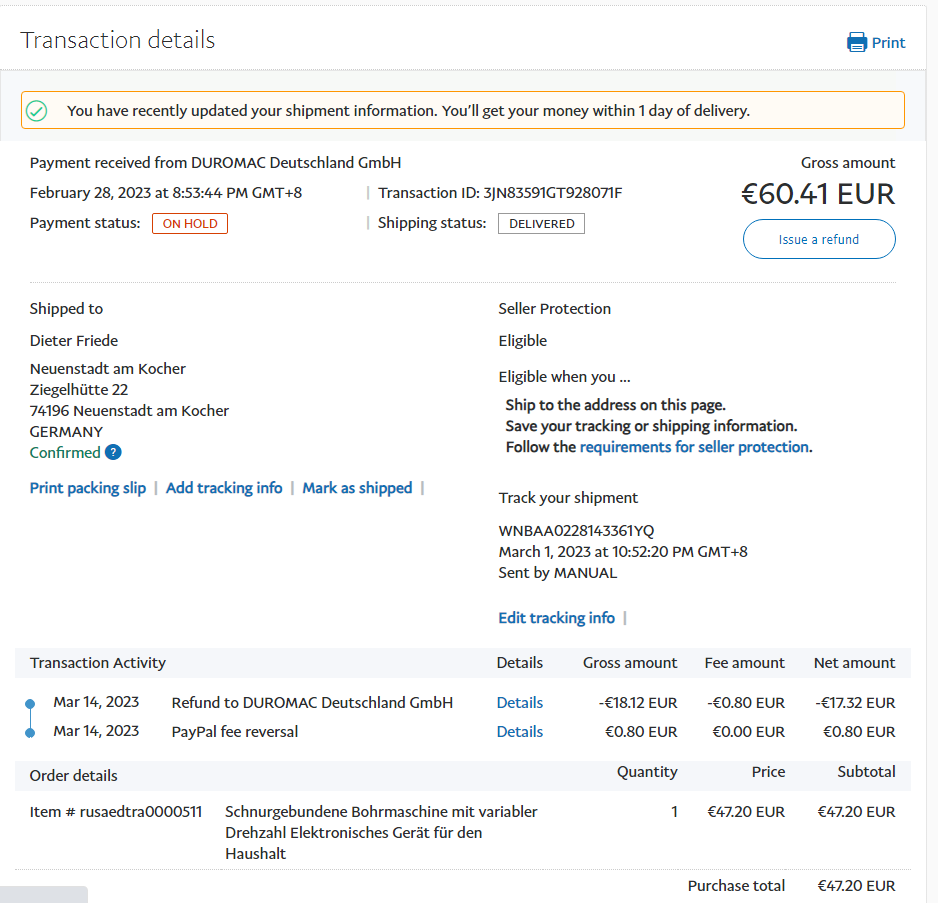Click the ON HOLD payment status badge
Screen dimensions: 938x903
190,224
